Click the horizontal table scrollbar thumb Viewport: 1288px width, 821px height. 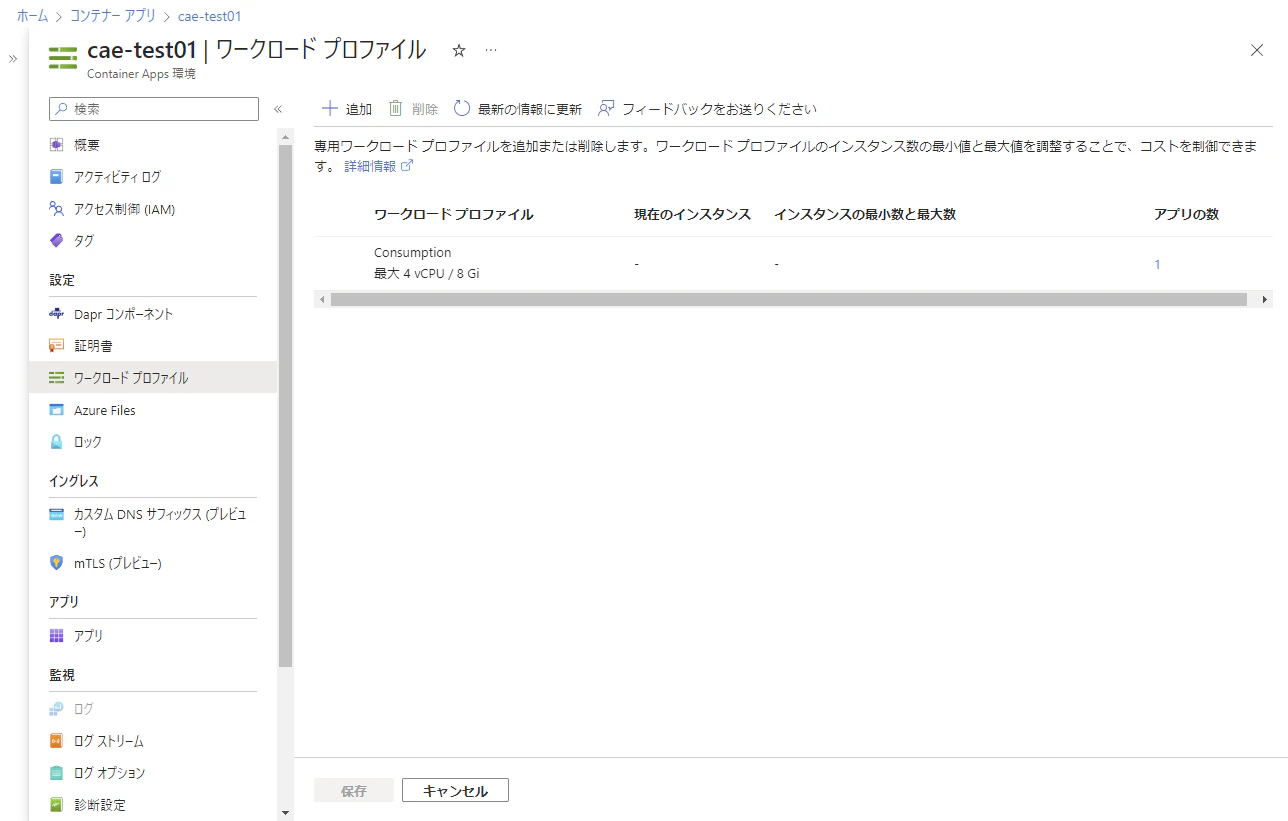point(788,299)
